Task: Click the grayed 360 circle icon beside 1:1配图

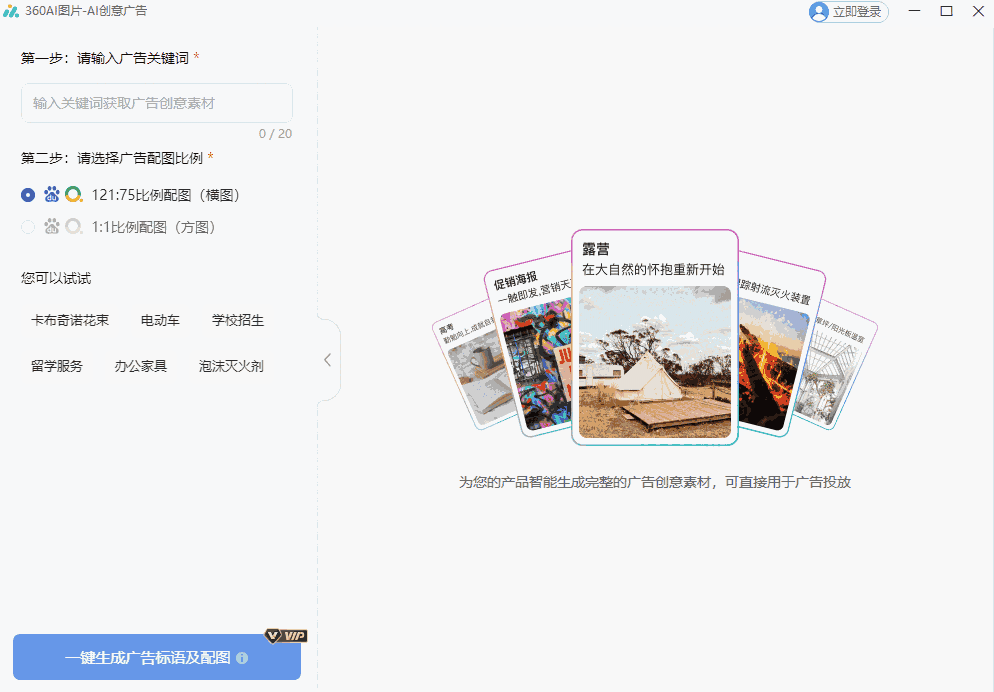Action: coord(72,226)
